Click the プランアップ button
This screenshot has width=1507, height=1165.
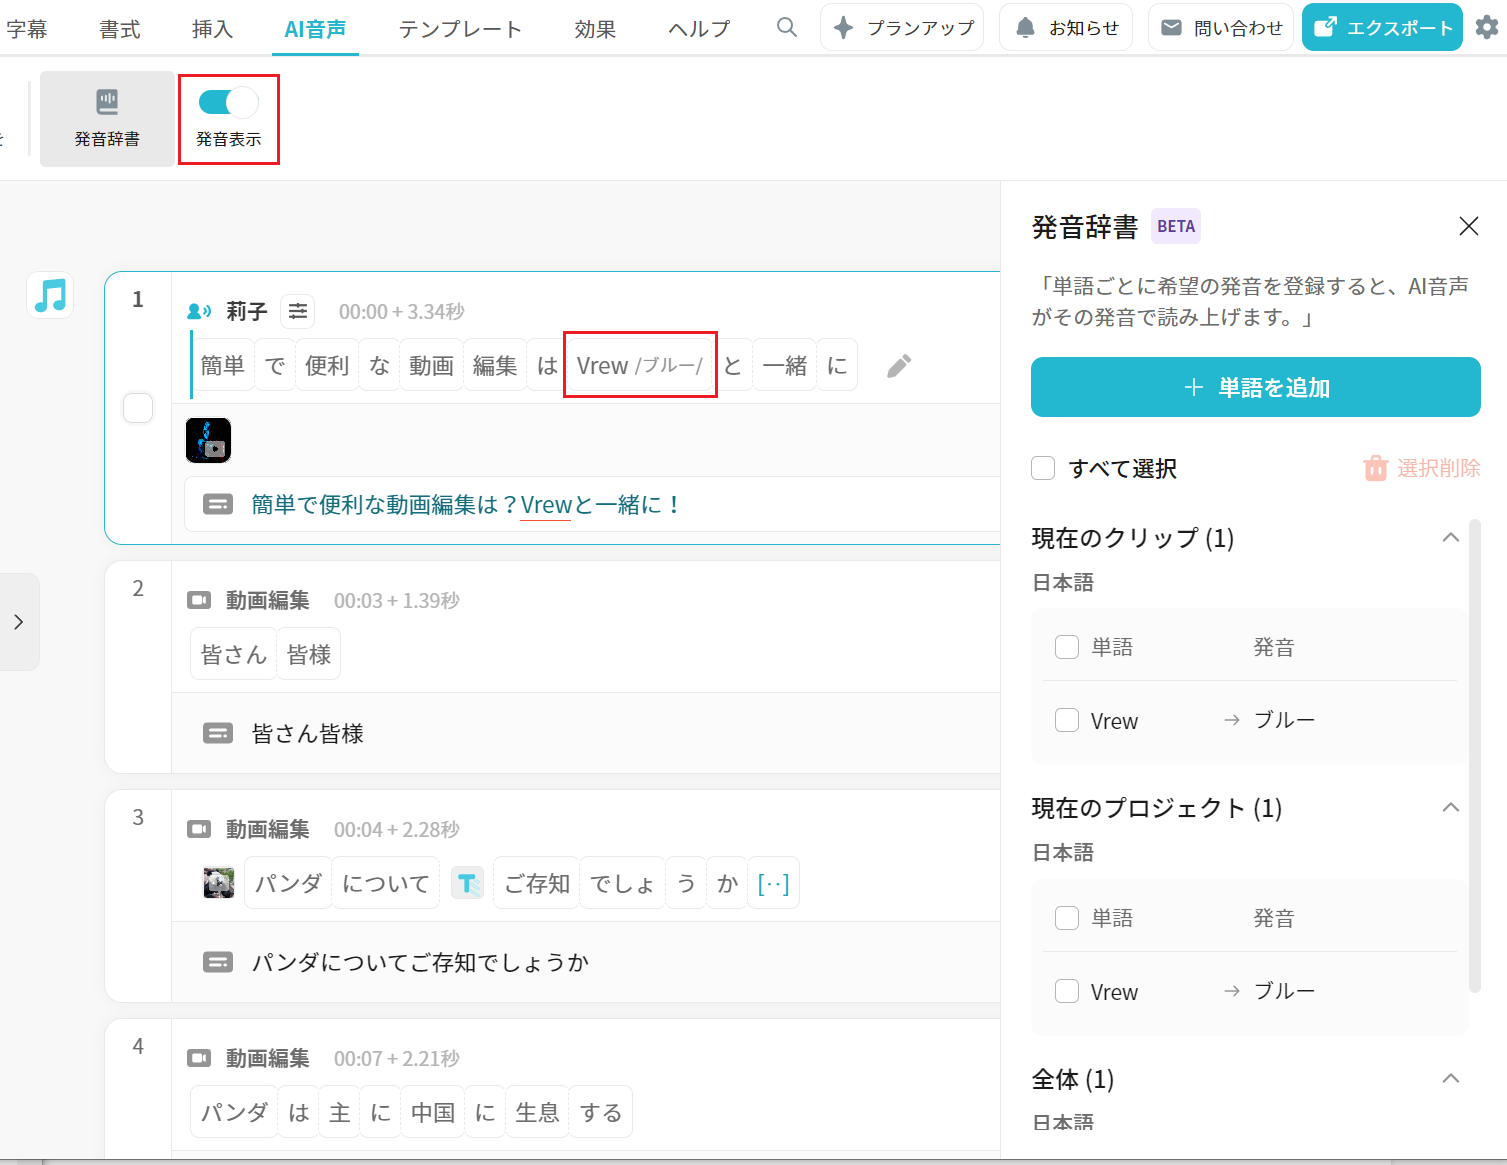click(902, 27)
